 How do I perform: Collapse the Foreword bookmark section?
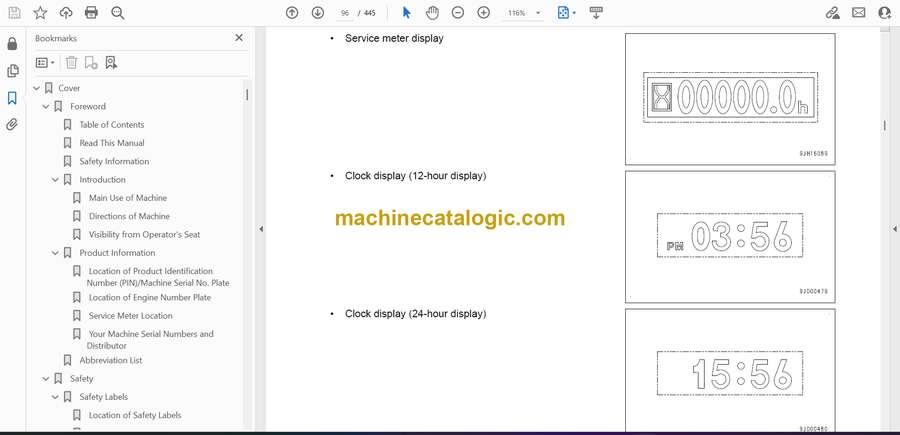pos(46,106)
